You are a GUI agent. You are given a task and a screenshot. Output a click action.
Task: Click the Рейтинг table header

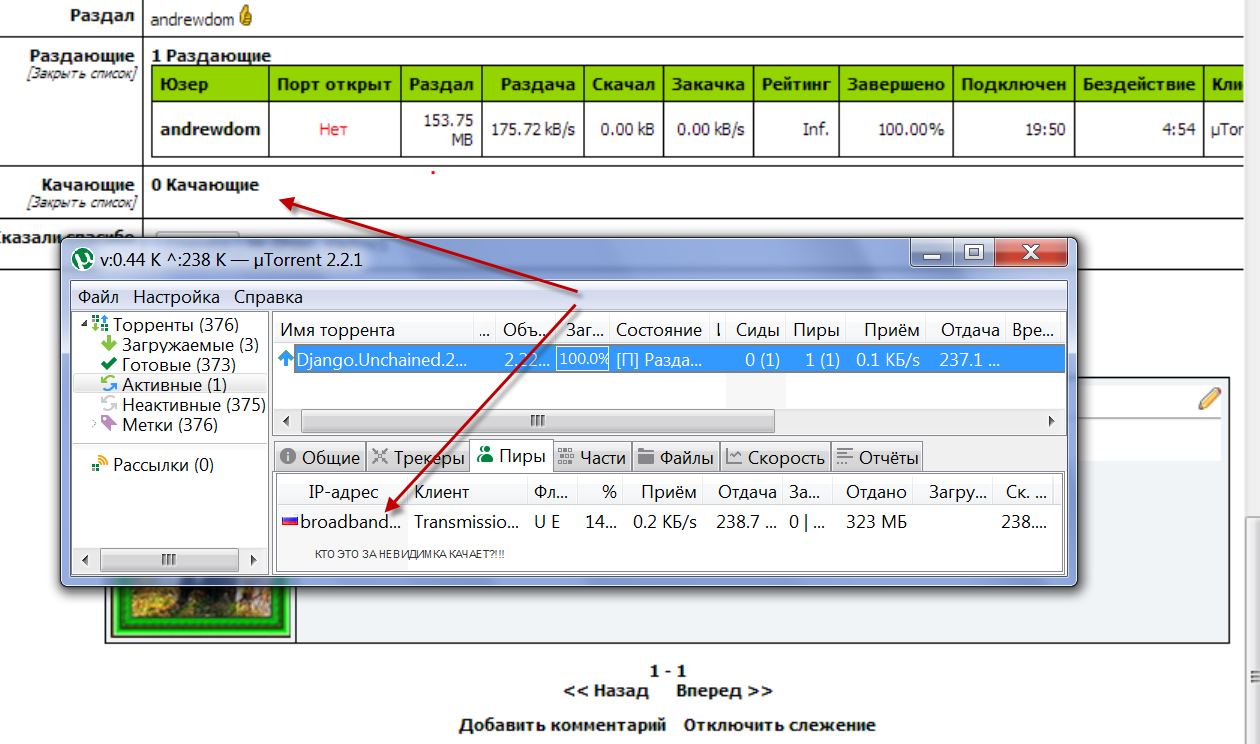pos(796,84)
